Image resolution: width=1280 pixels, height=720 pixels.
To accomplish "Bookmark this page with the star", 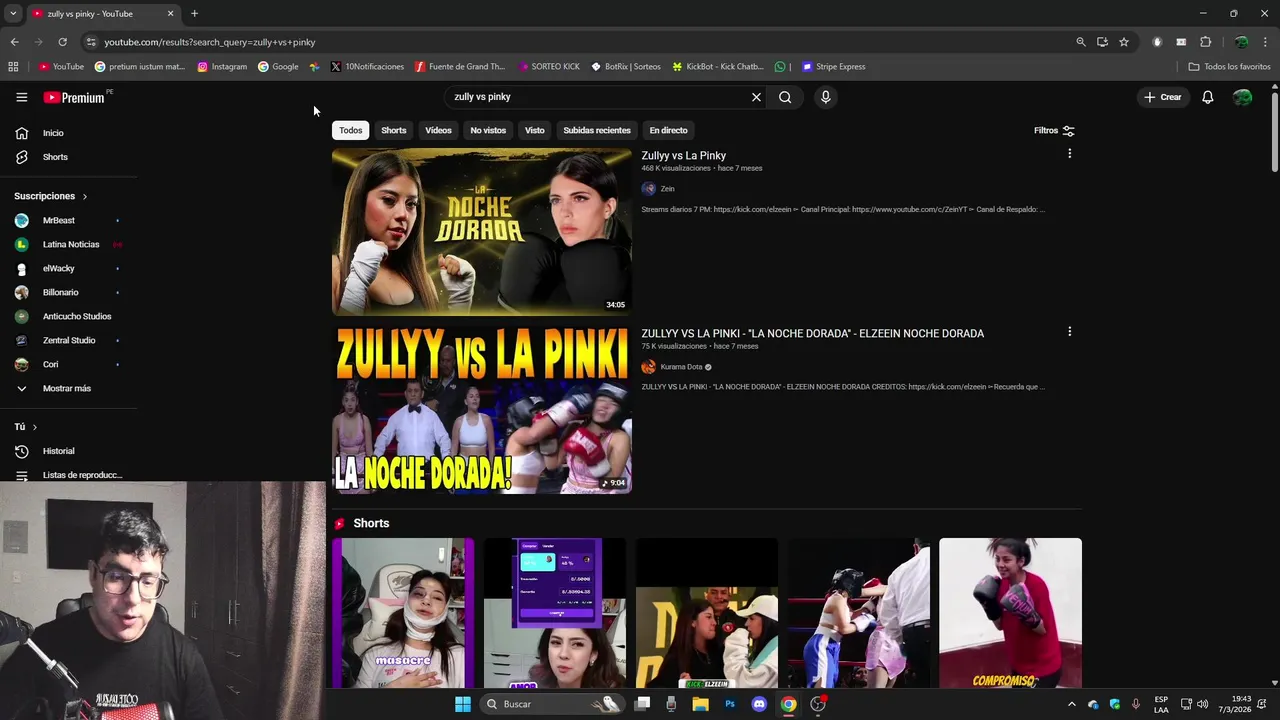I will click(1124, 42).
